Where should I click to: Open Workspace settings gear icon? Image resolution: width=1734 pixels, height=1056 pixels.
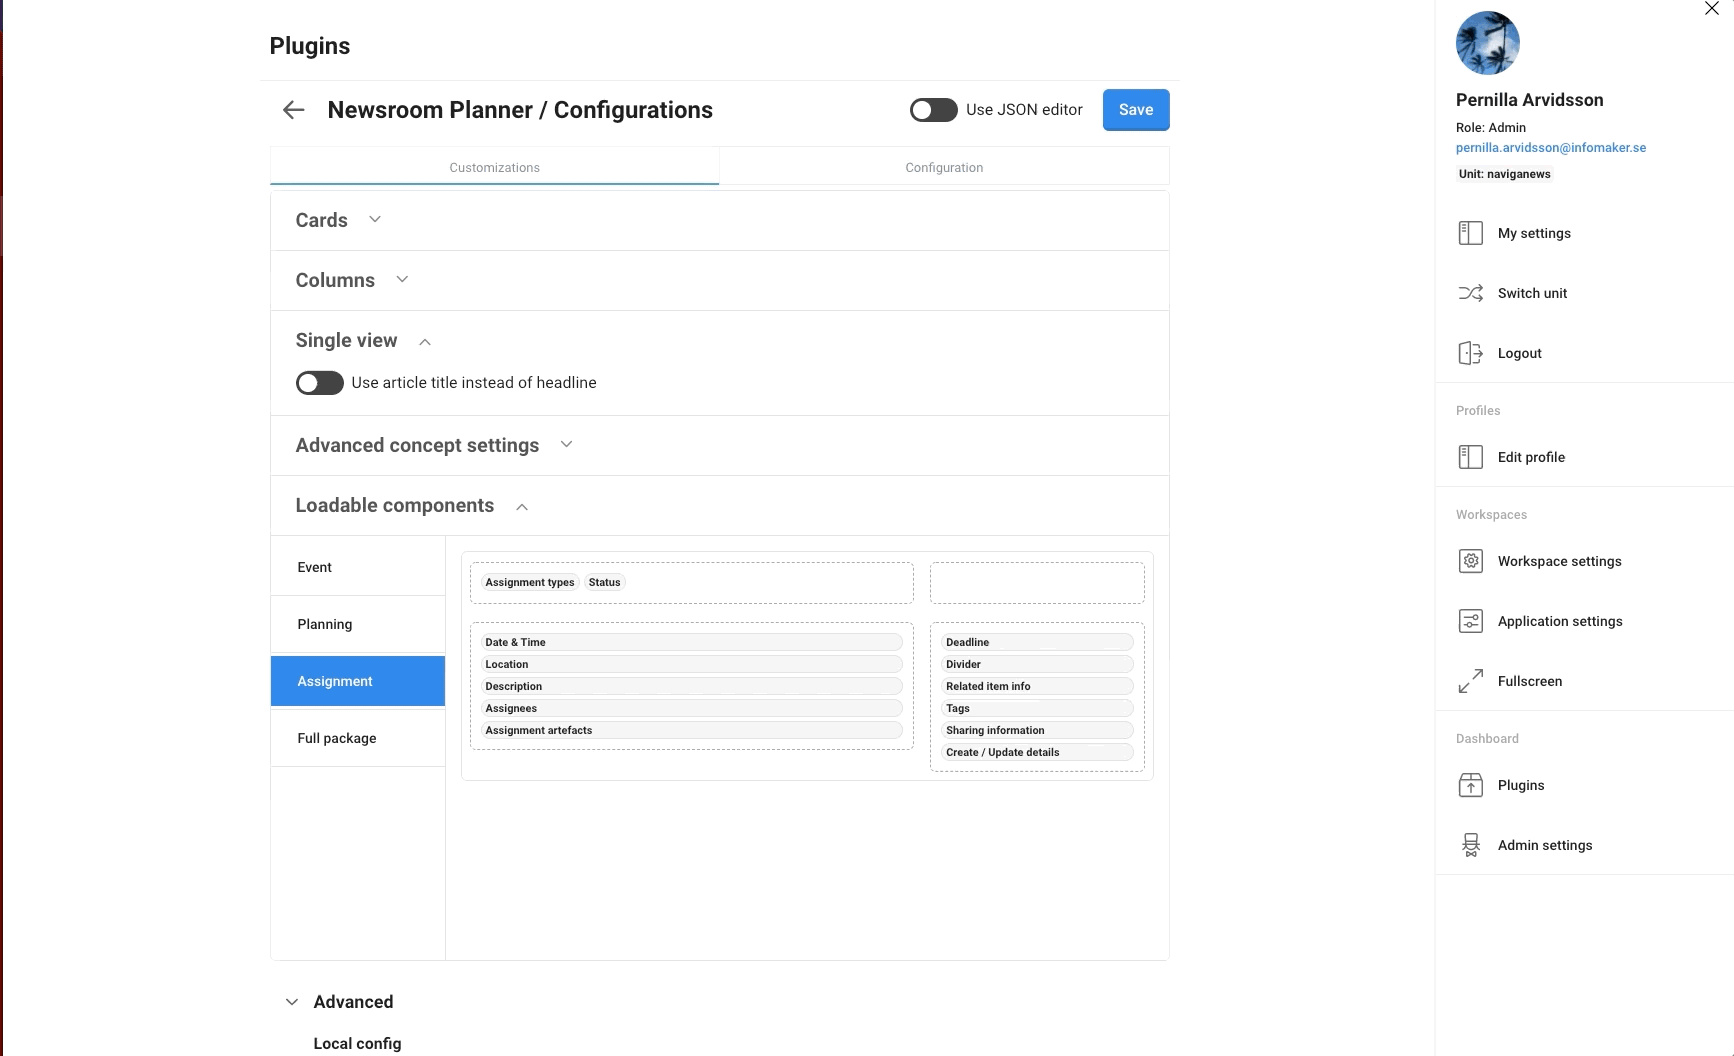(x=1470, y=561)
